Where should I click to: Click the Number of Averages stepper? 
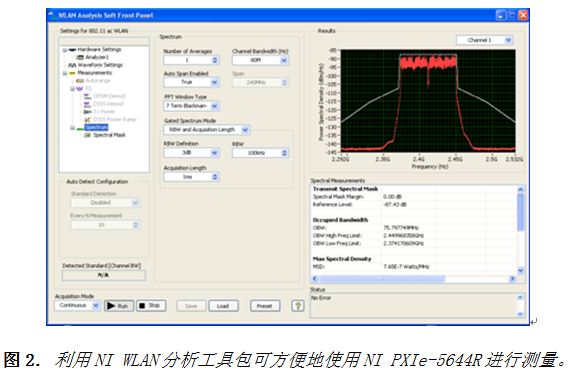215,60
